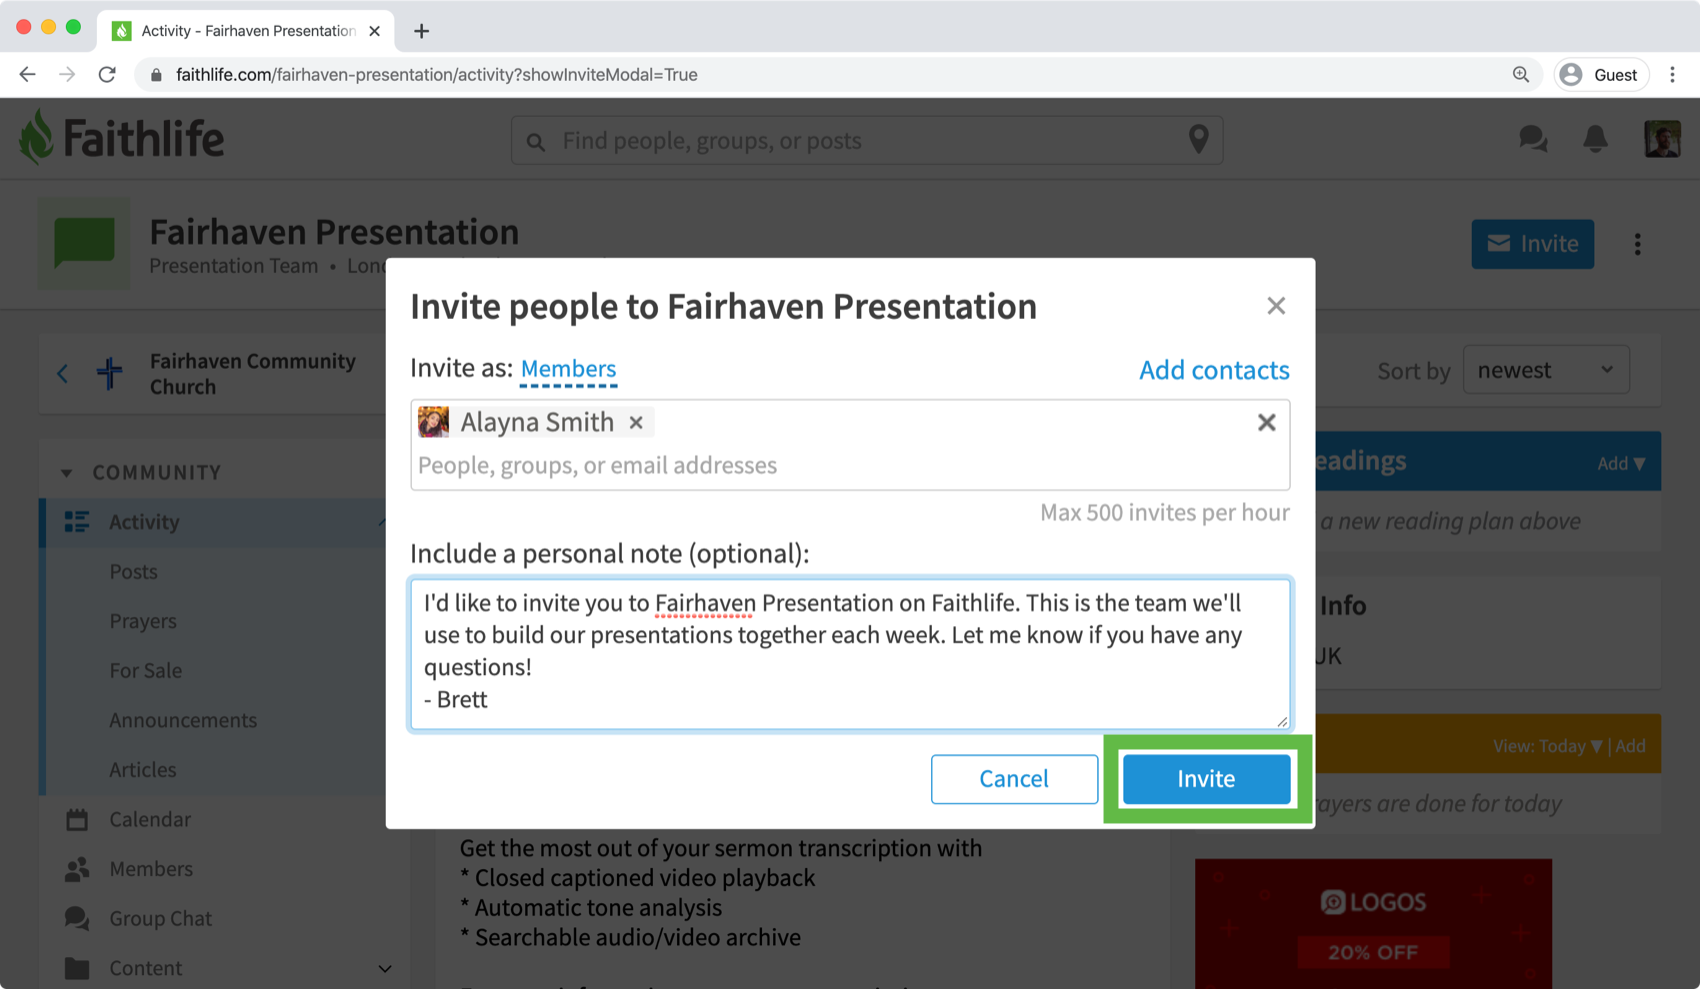Click browser back arrow
Image resolution: width=1700 pixels, height=989 pixels.
27,75
